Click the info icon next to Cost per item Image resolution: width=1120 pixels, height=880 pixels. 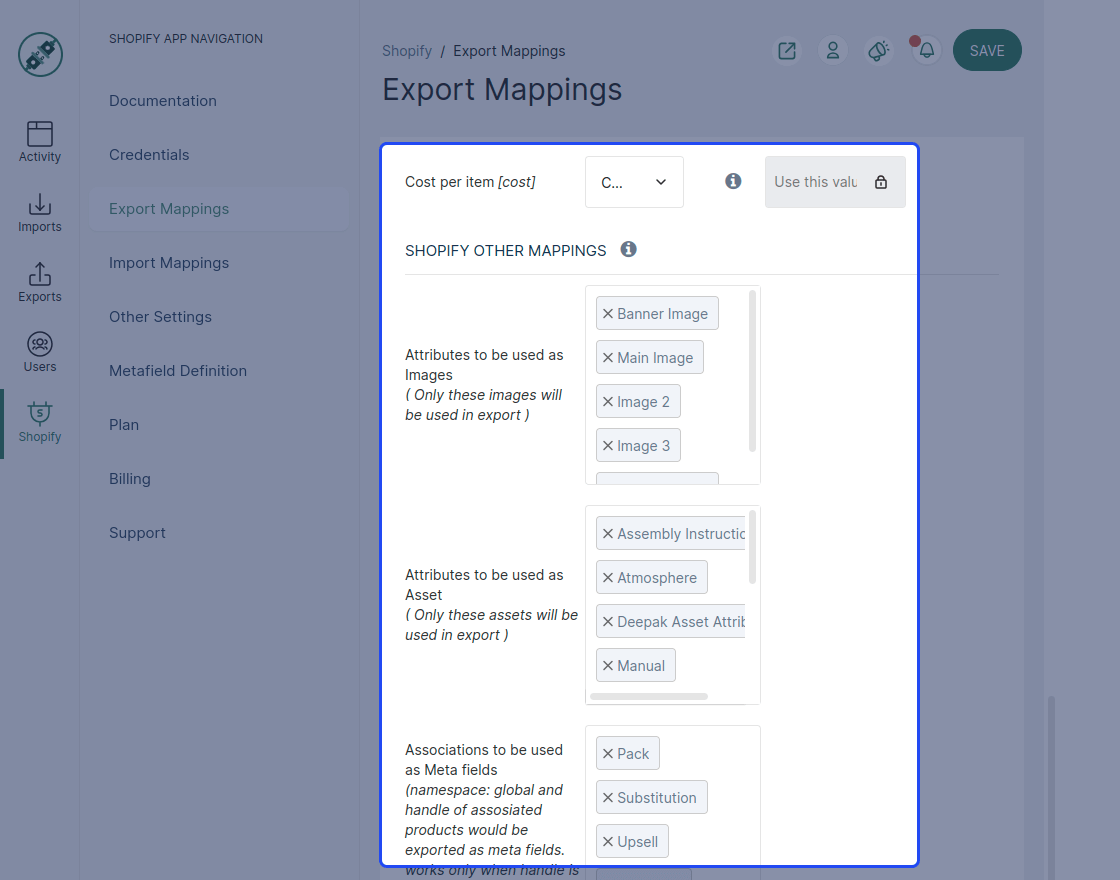(x=733, y=181)
